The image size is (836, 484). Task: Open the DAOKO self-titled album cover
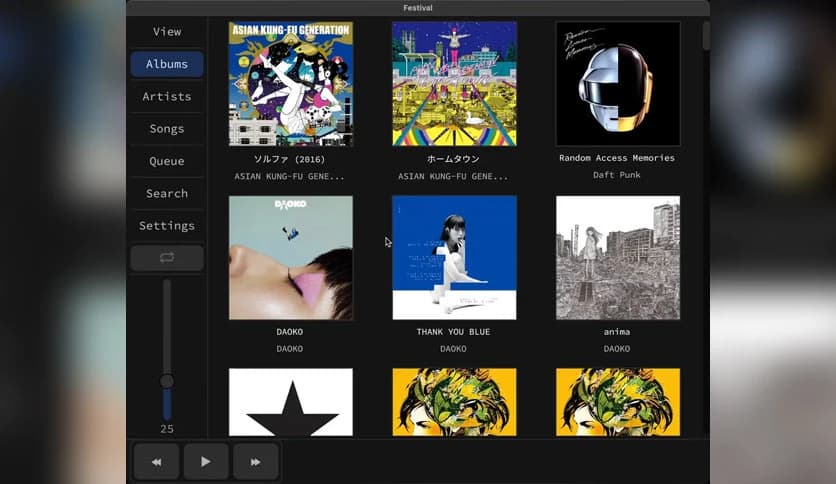click(291, 258)
